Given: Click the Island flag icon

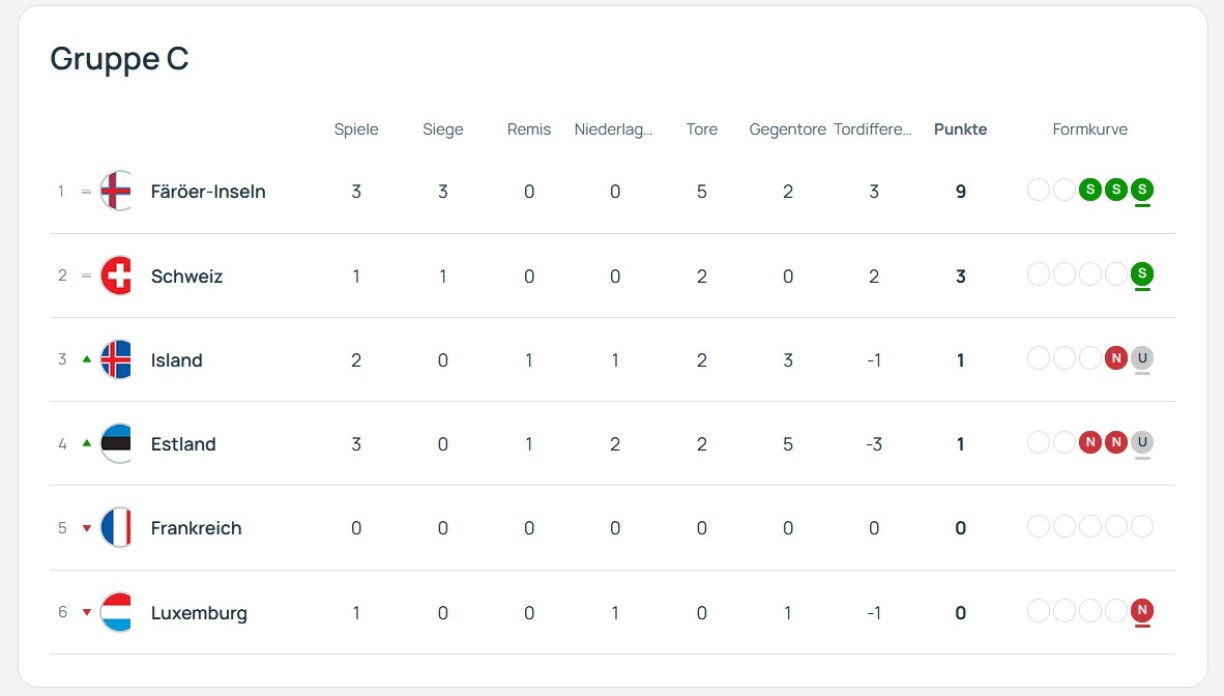Looking at the screenshot, I should point(116,360).
